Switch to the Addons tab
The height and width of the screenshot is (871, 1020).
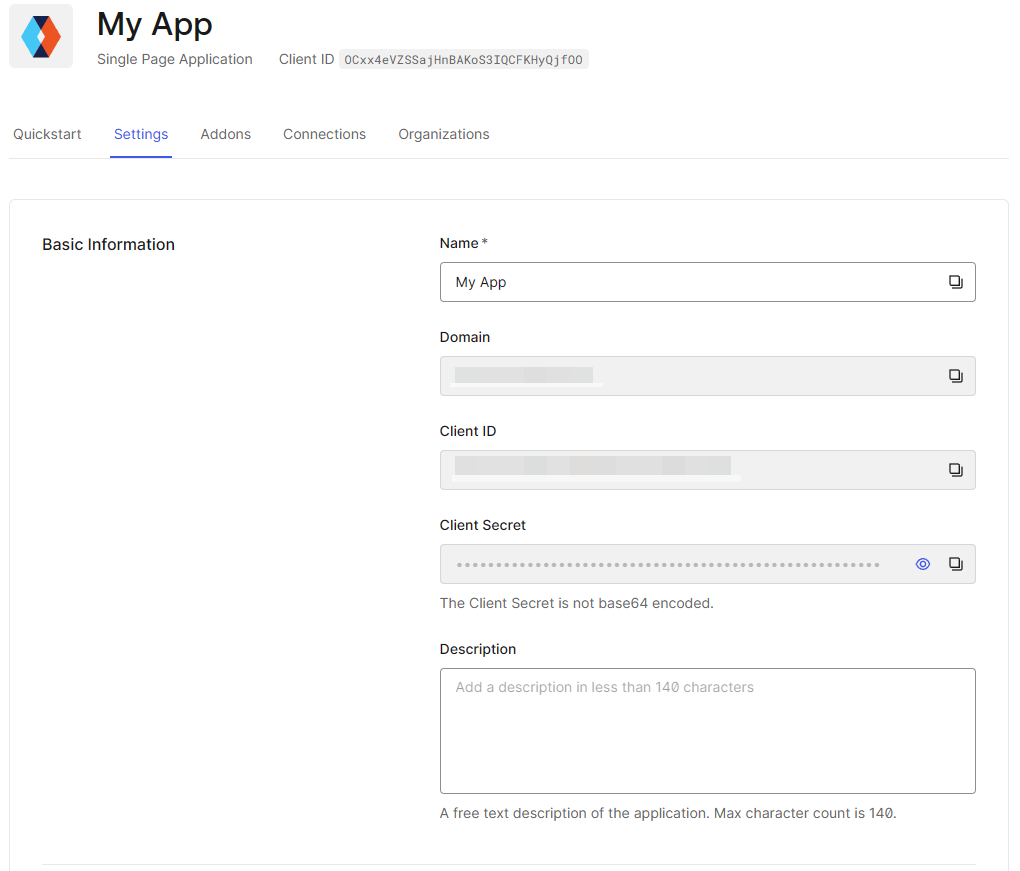click(225, 134)
